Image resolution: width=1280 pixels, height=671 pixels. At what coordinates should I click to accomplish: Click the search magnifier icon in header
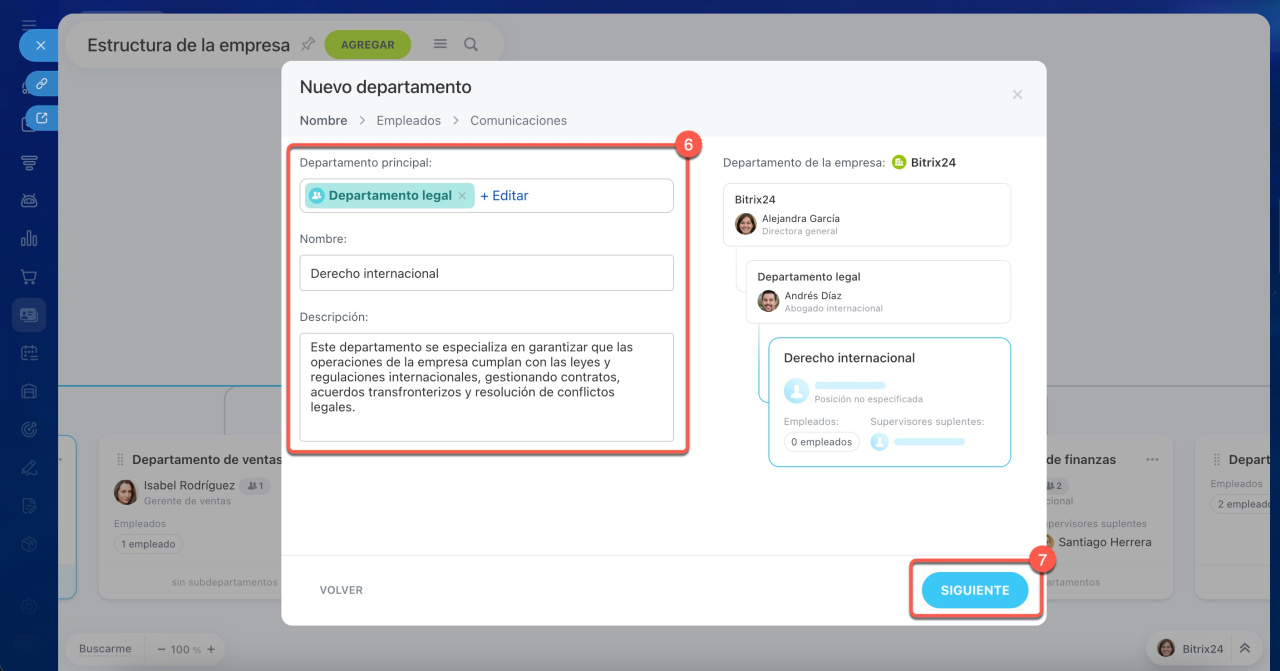pyautogui.click(x=471, y=45)
